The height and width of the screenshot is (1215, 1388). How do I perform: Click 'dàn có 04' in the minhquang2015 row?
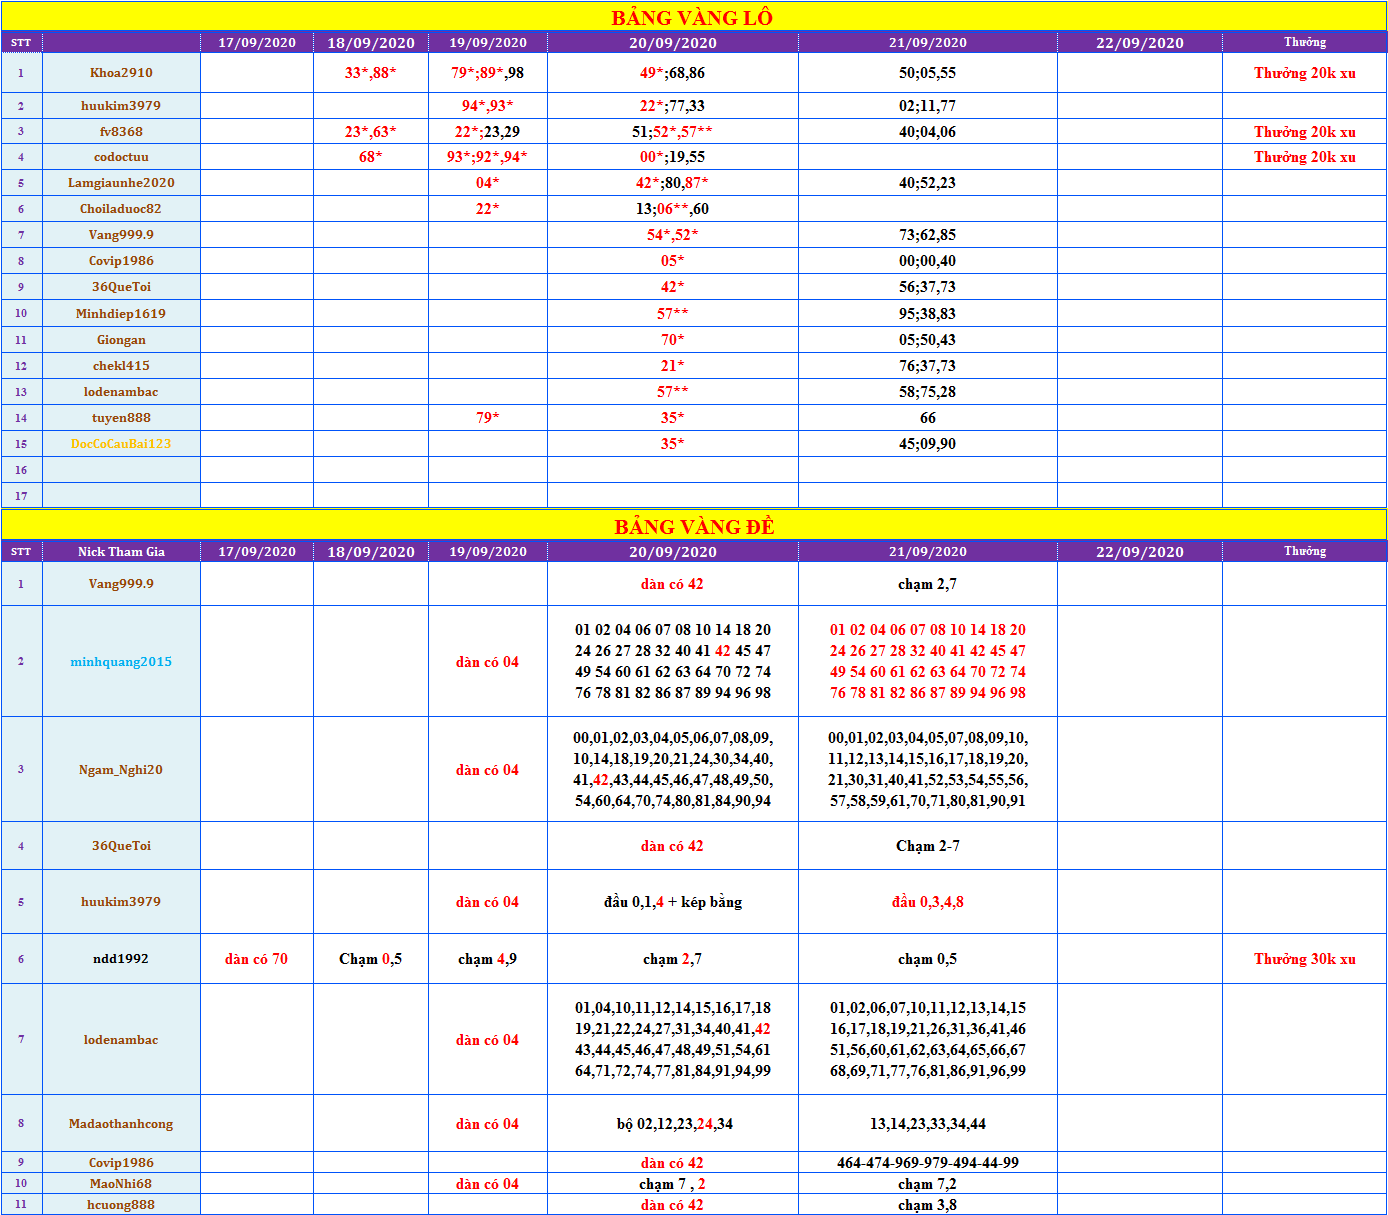point(488,662)
